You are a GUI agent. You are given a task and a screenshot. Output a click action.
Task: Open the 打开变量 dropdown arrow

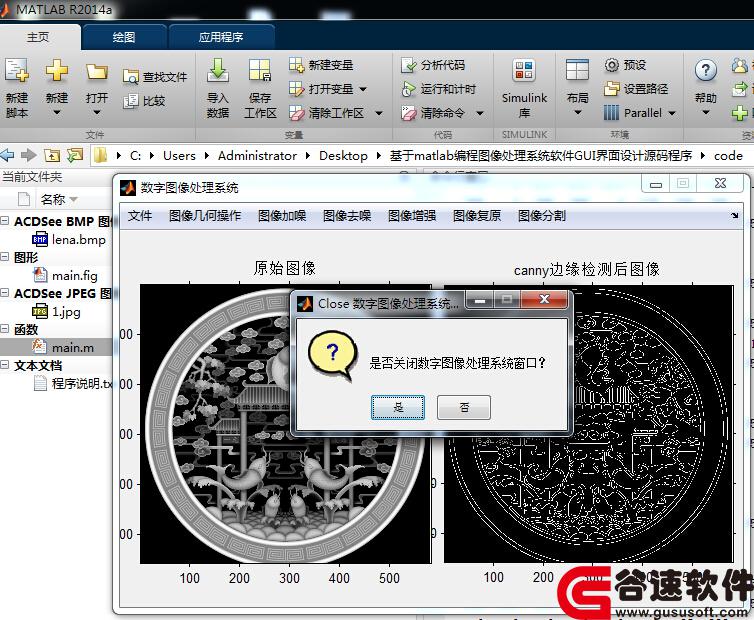point(363,89)
